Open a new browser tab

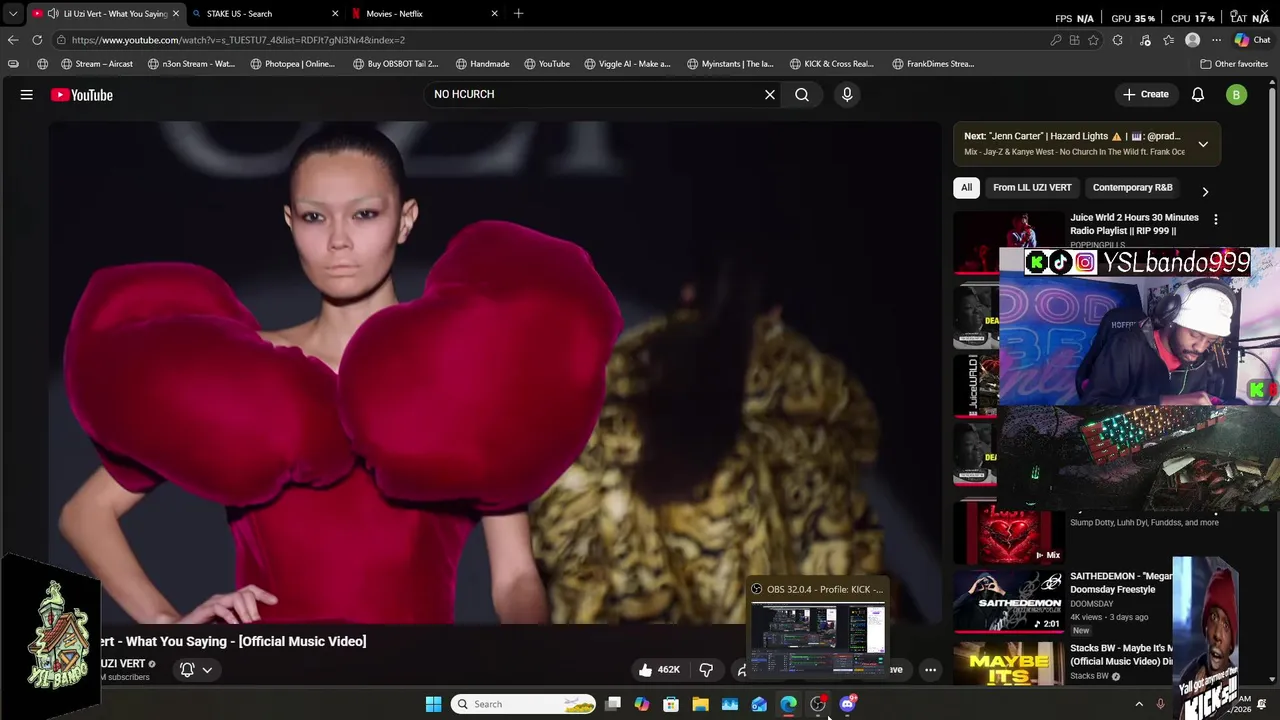point(518,14)
